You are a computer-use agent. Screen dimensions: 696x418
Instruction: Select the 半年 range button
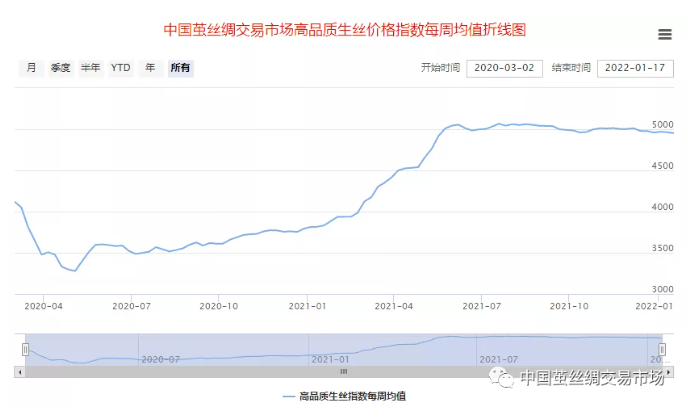point(90,68)
